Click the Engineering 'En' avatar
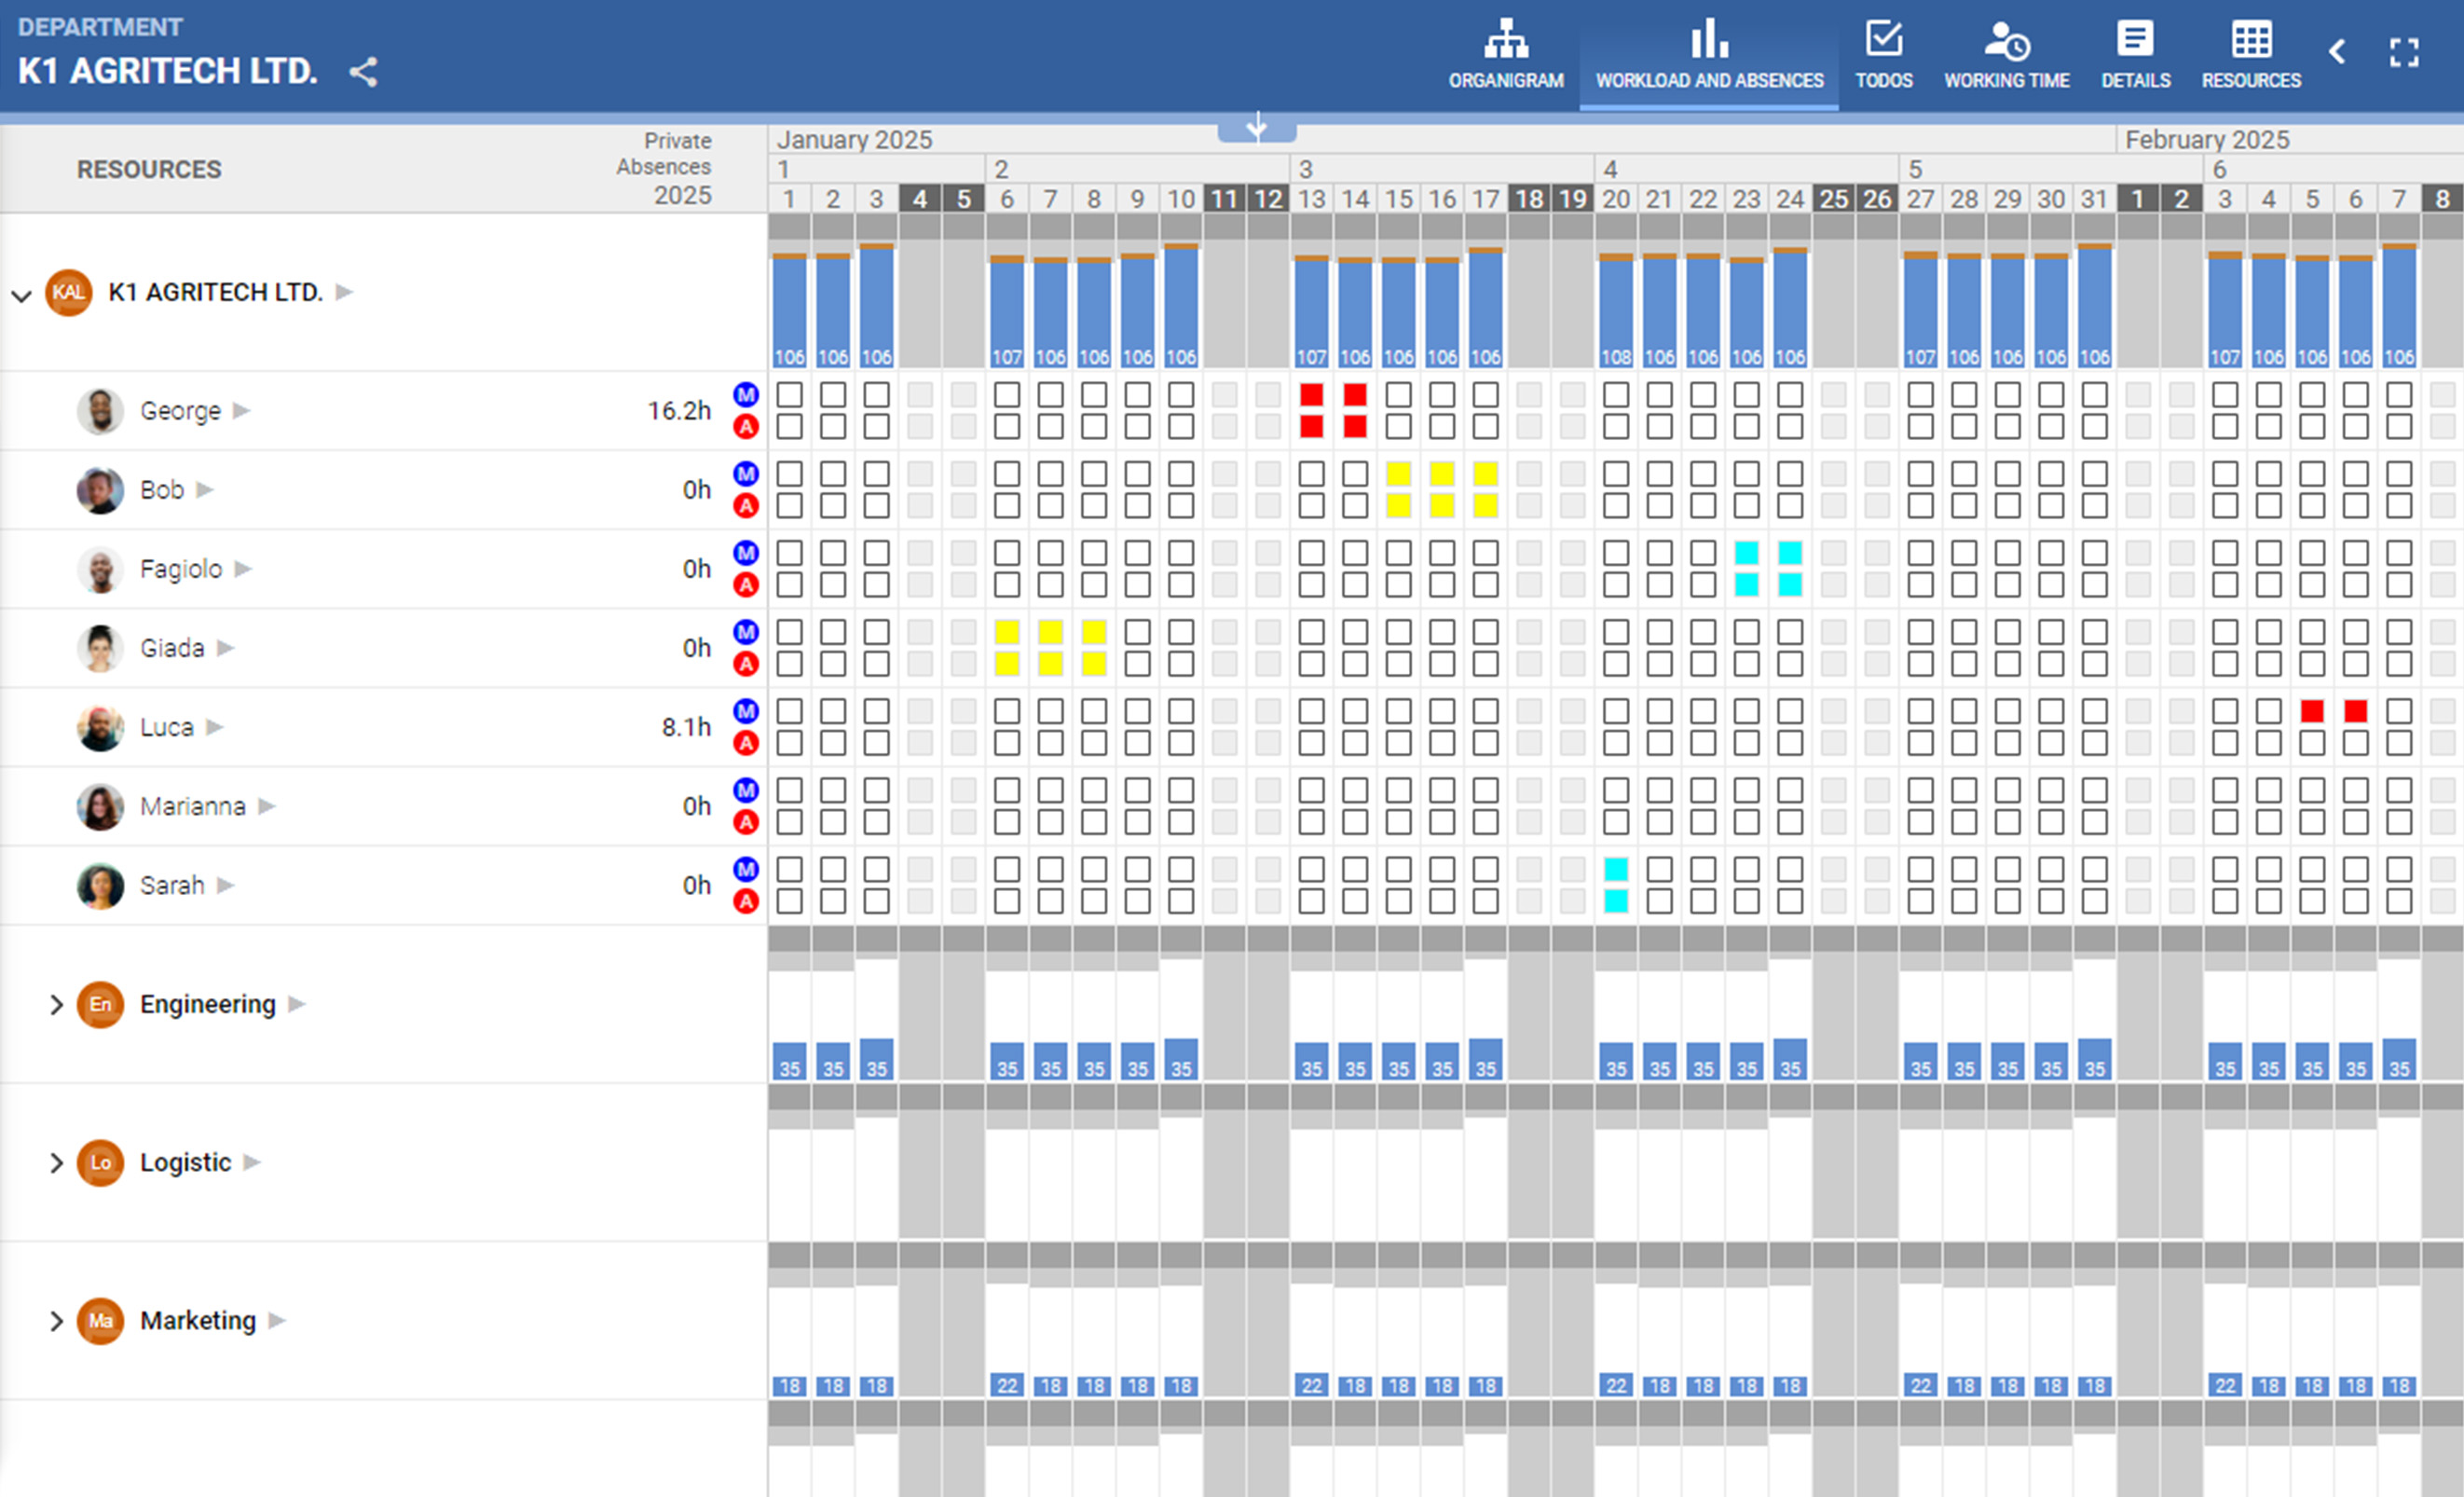 point(100,1004)
